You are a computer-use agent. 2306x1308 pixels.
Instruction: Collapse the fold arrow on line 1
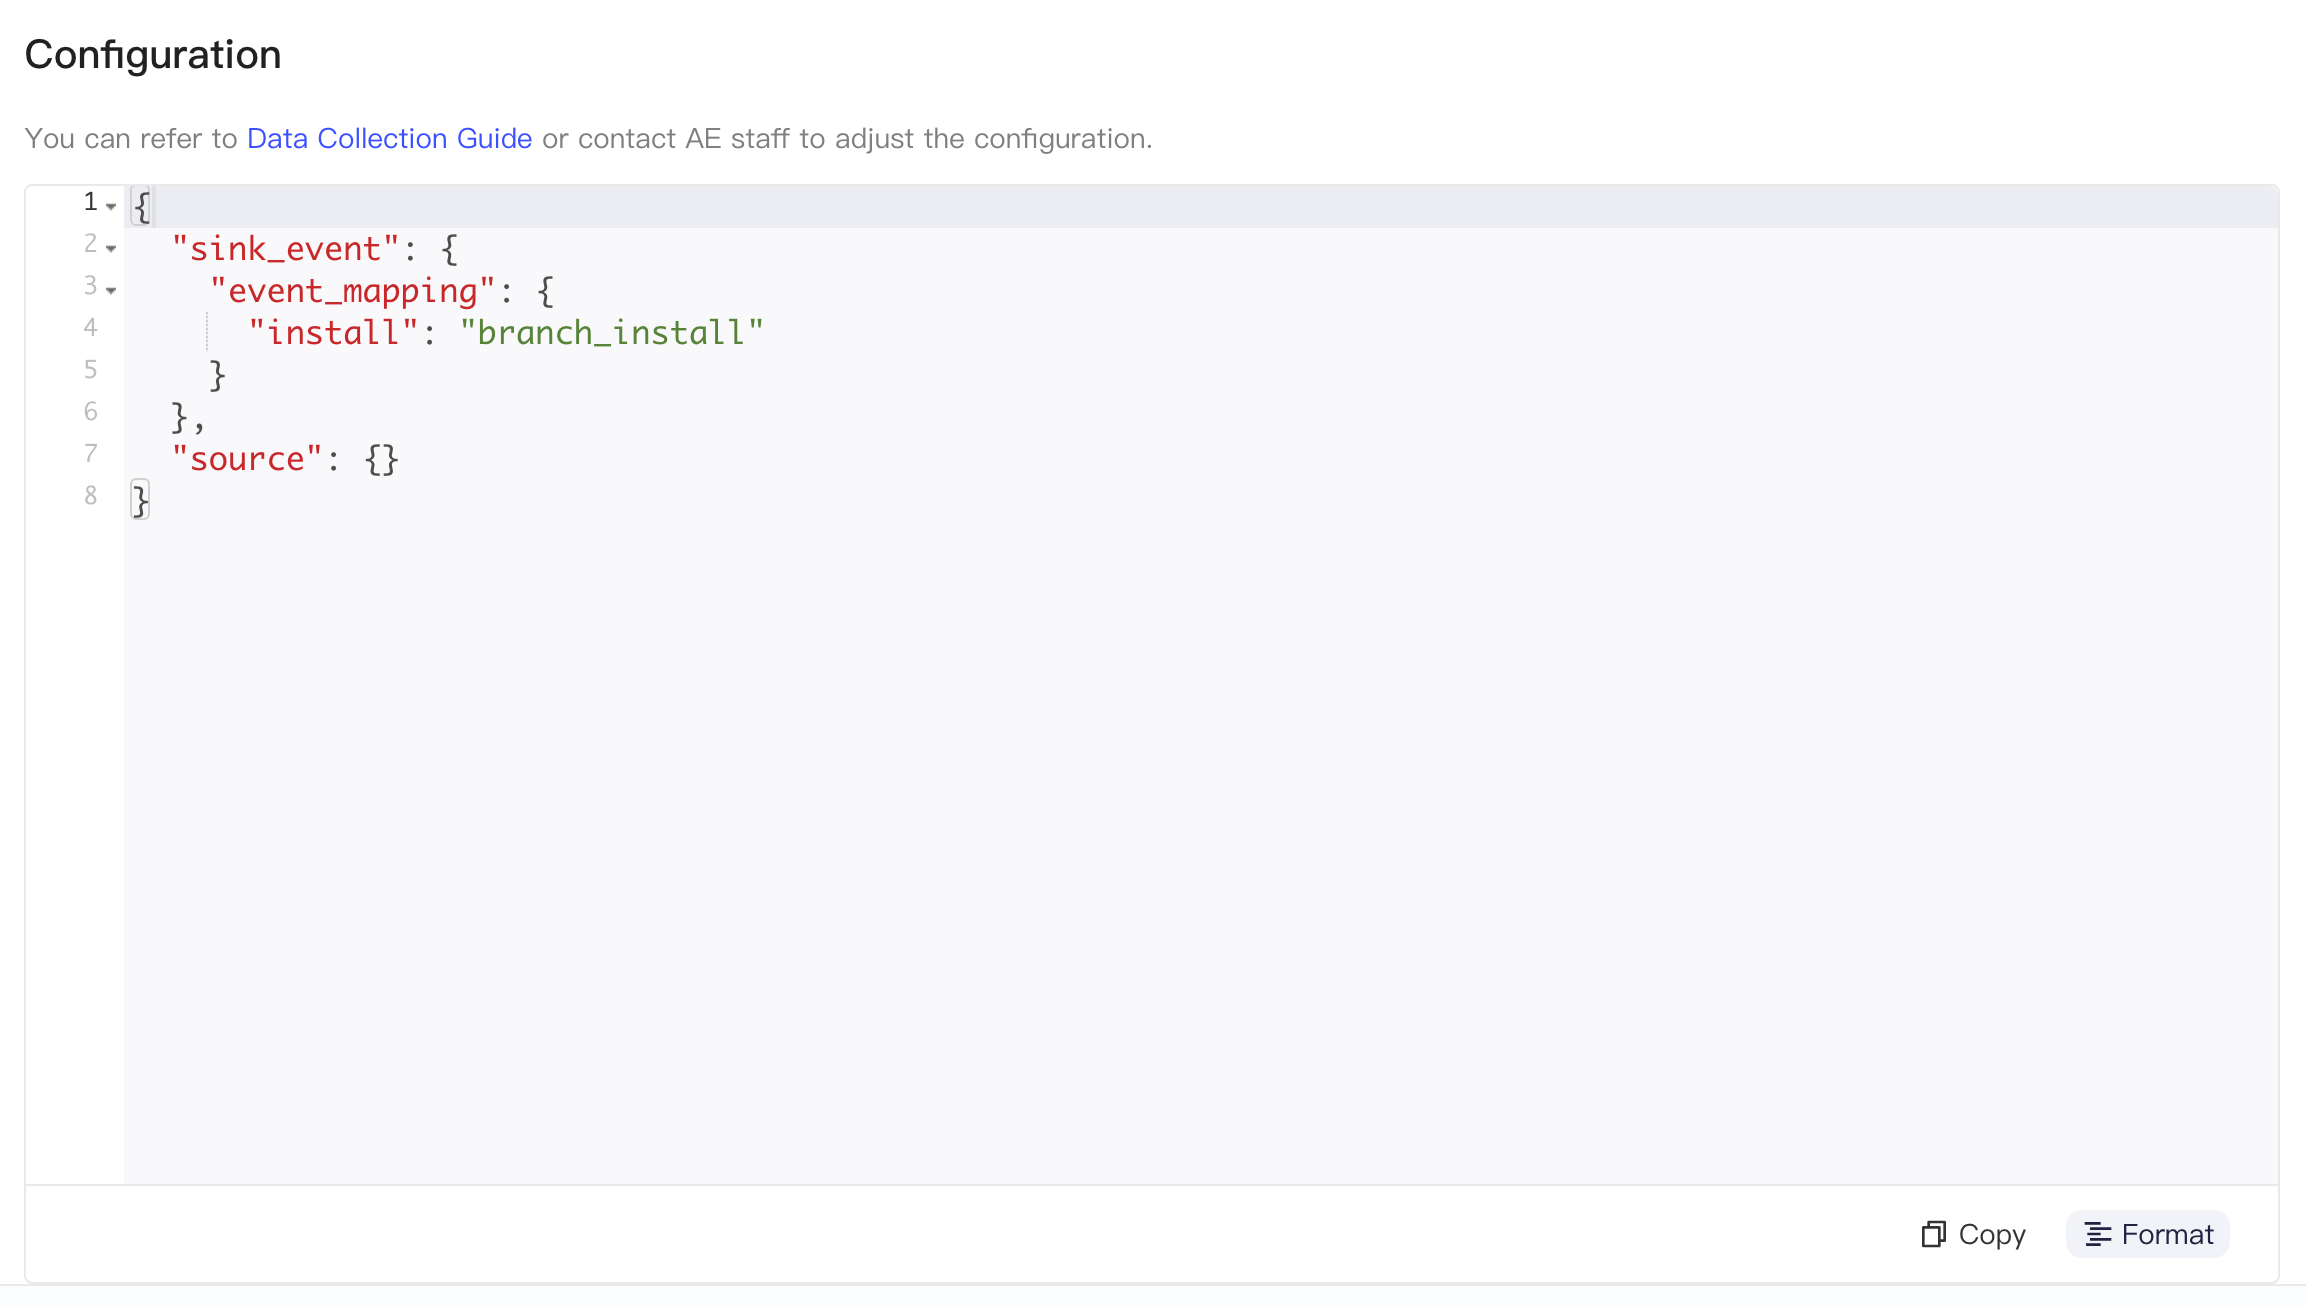pyautogui.click(x=111, y=206)
